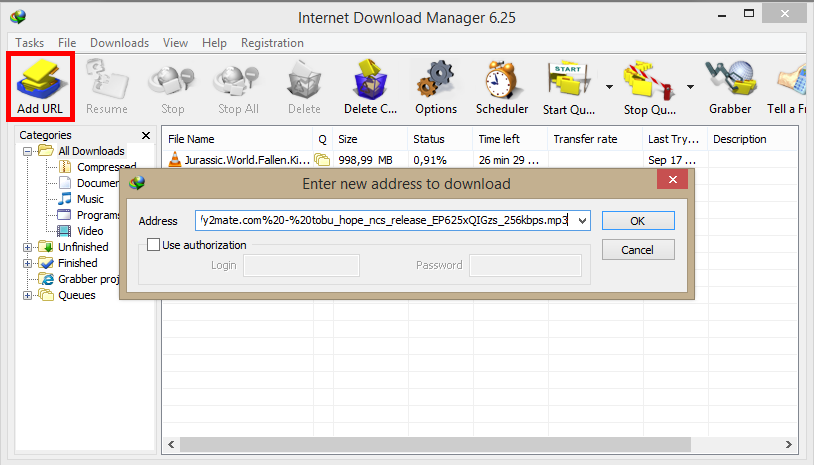
Task: Open the Address history dropdown arrow
Action: pyautogui.click(x=582, y=221)
